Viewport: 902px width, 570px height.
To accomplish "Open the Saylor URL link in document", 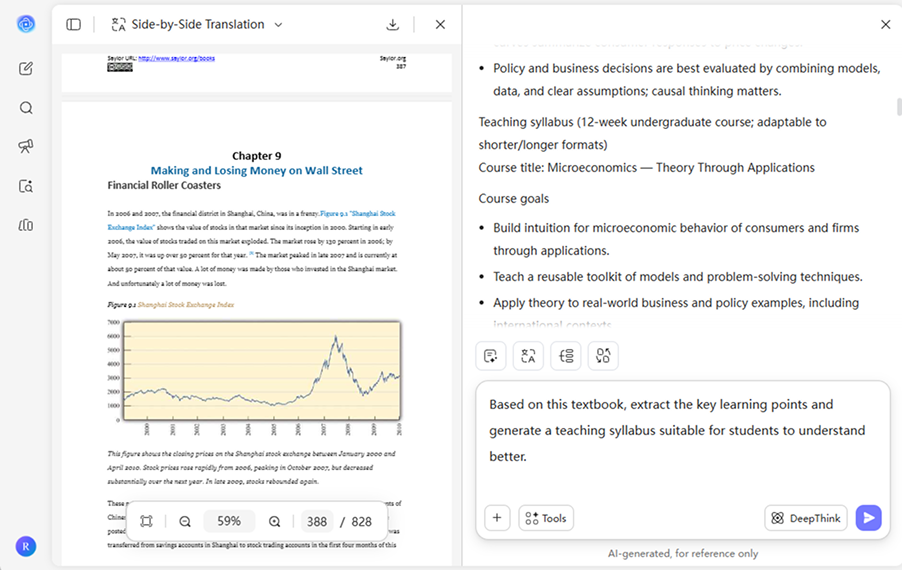I will point(176,58).
